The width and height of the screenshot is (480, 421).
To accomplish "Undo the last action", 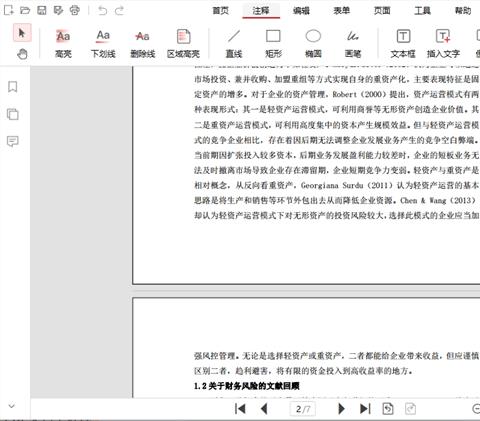I will click(102, 11).
